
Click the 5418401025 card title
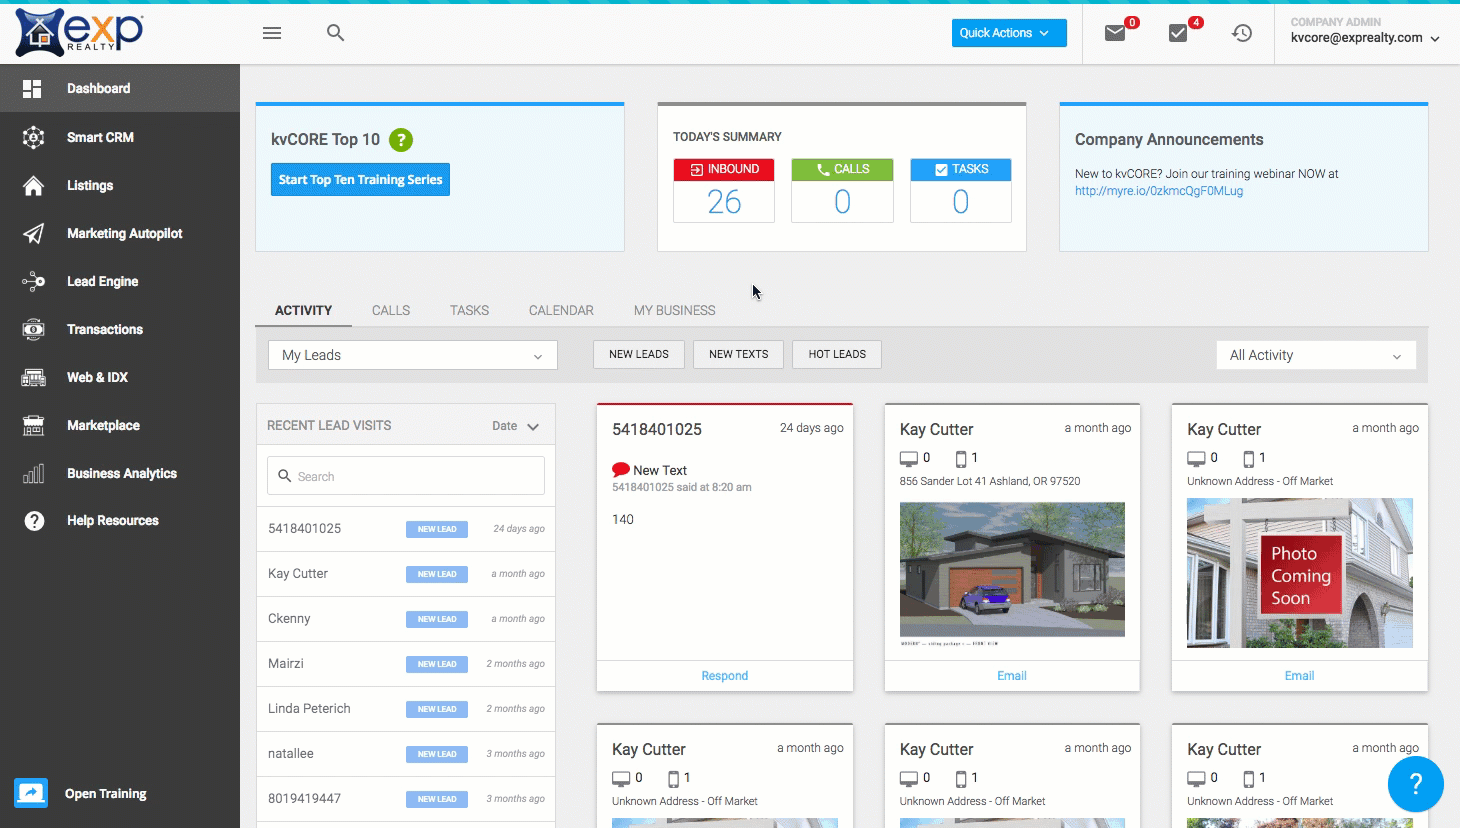(657, 429)
